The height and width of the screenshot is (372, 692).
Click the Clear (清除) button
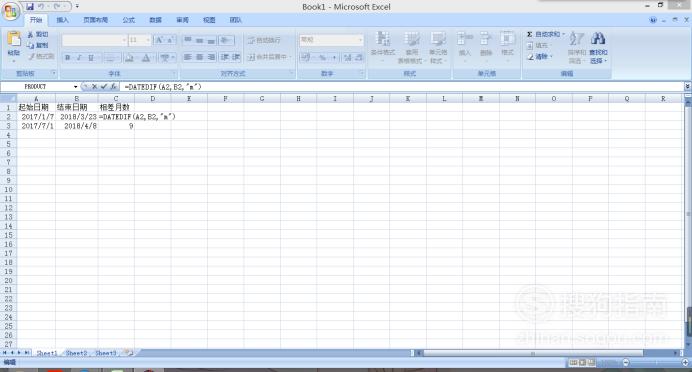click(539, 56)
